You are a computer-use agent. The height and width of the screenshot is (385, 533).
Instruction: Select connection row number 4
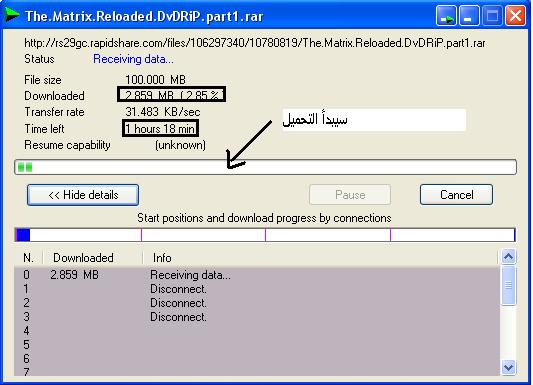pos(257,331)
